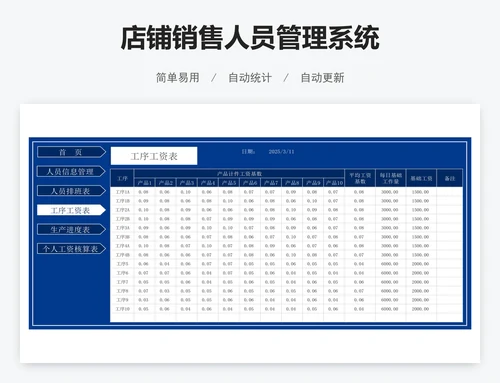Select row label 工序1B
Viewport: 500px width, 383px height.
[122, 201]
